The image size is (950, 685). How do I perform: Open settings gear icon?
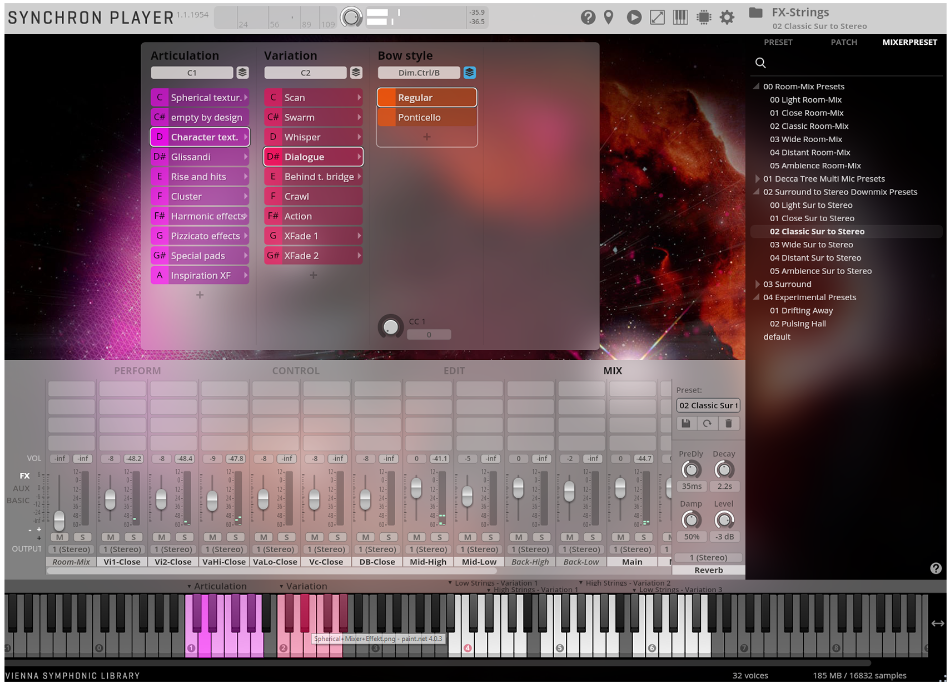pyautogui.click(x=727, y=18)
